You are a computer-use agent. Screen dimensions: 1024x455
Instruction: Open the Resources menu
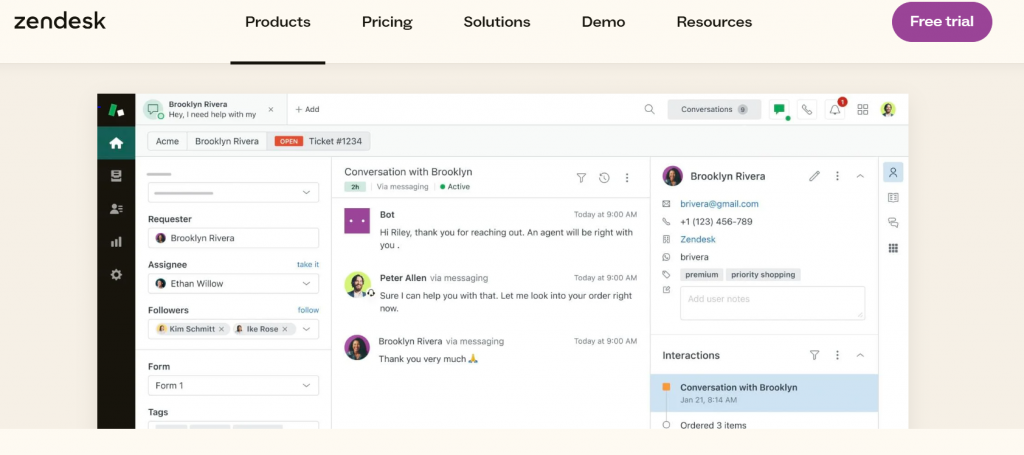point(714,22)
